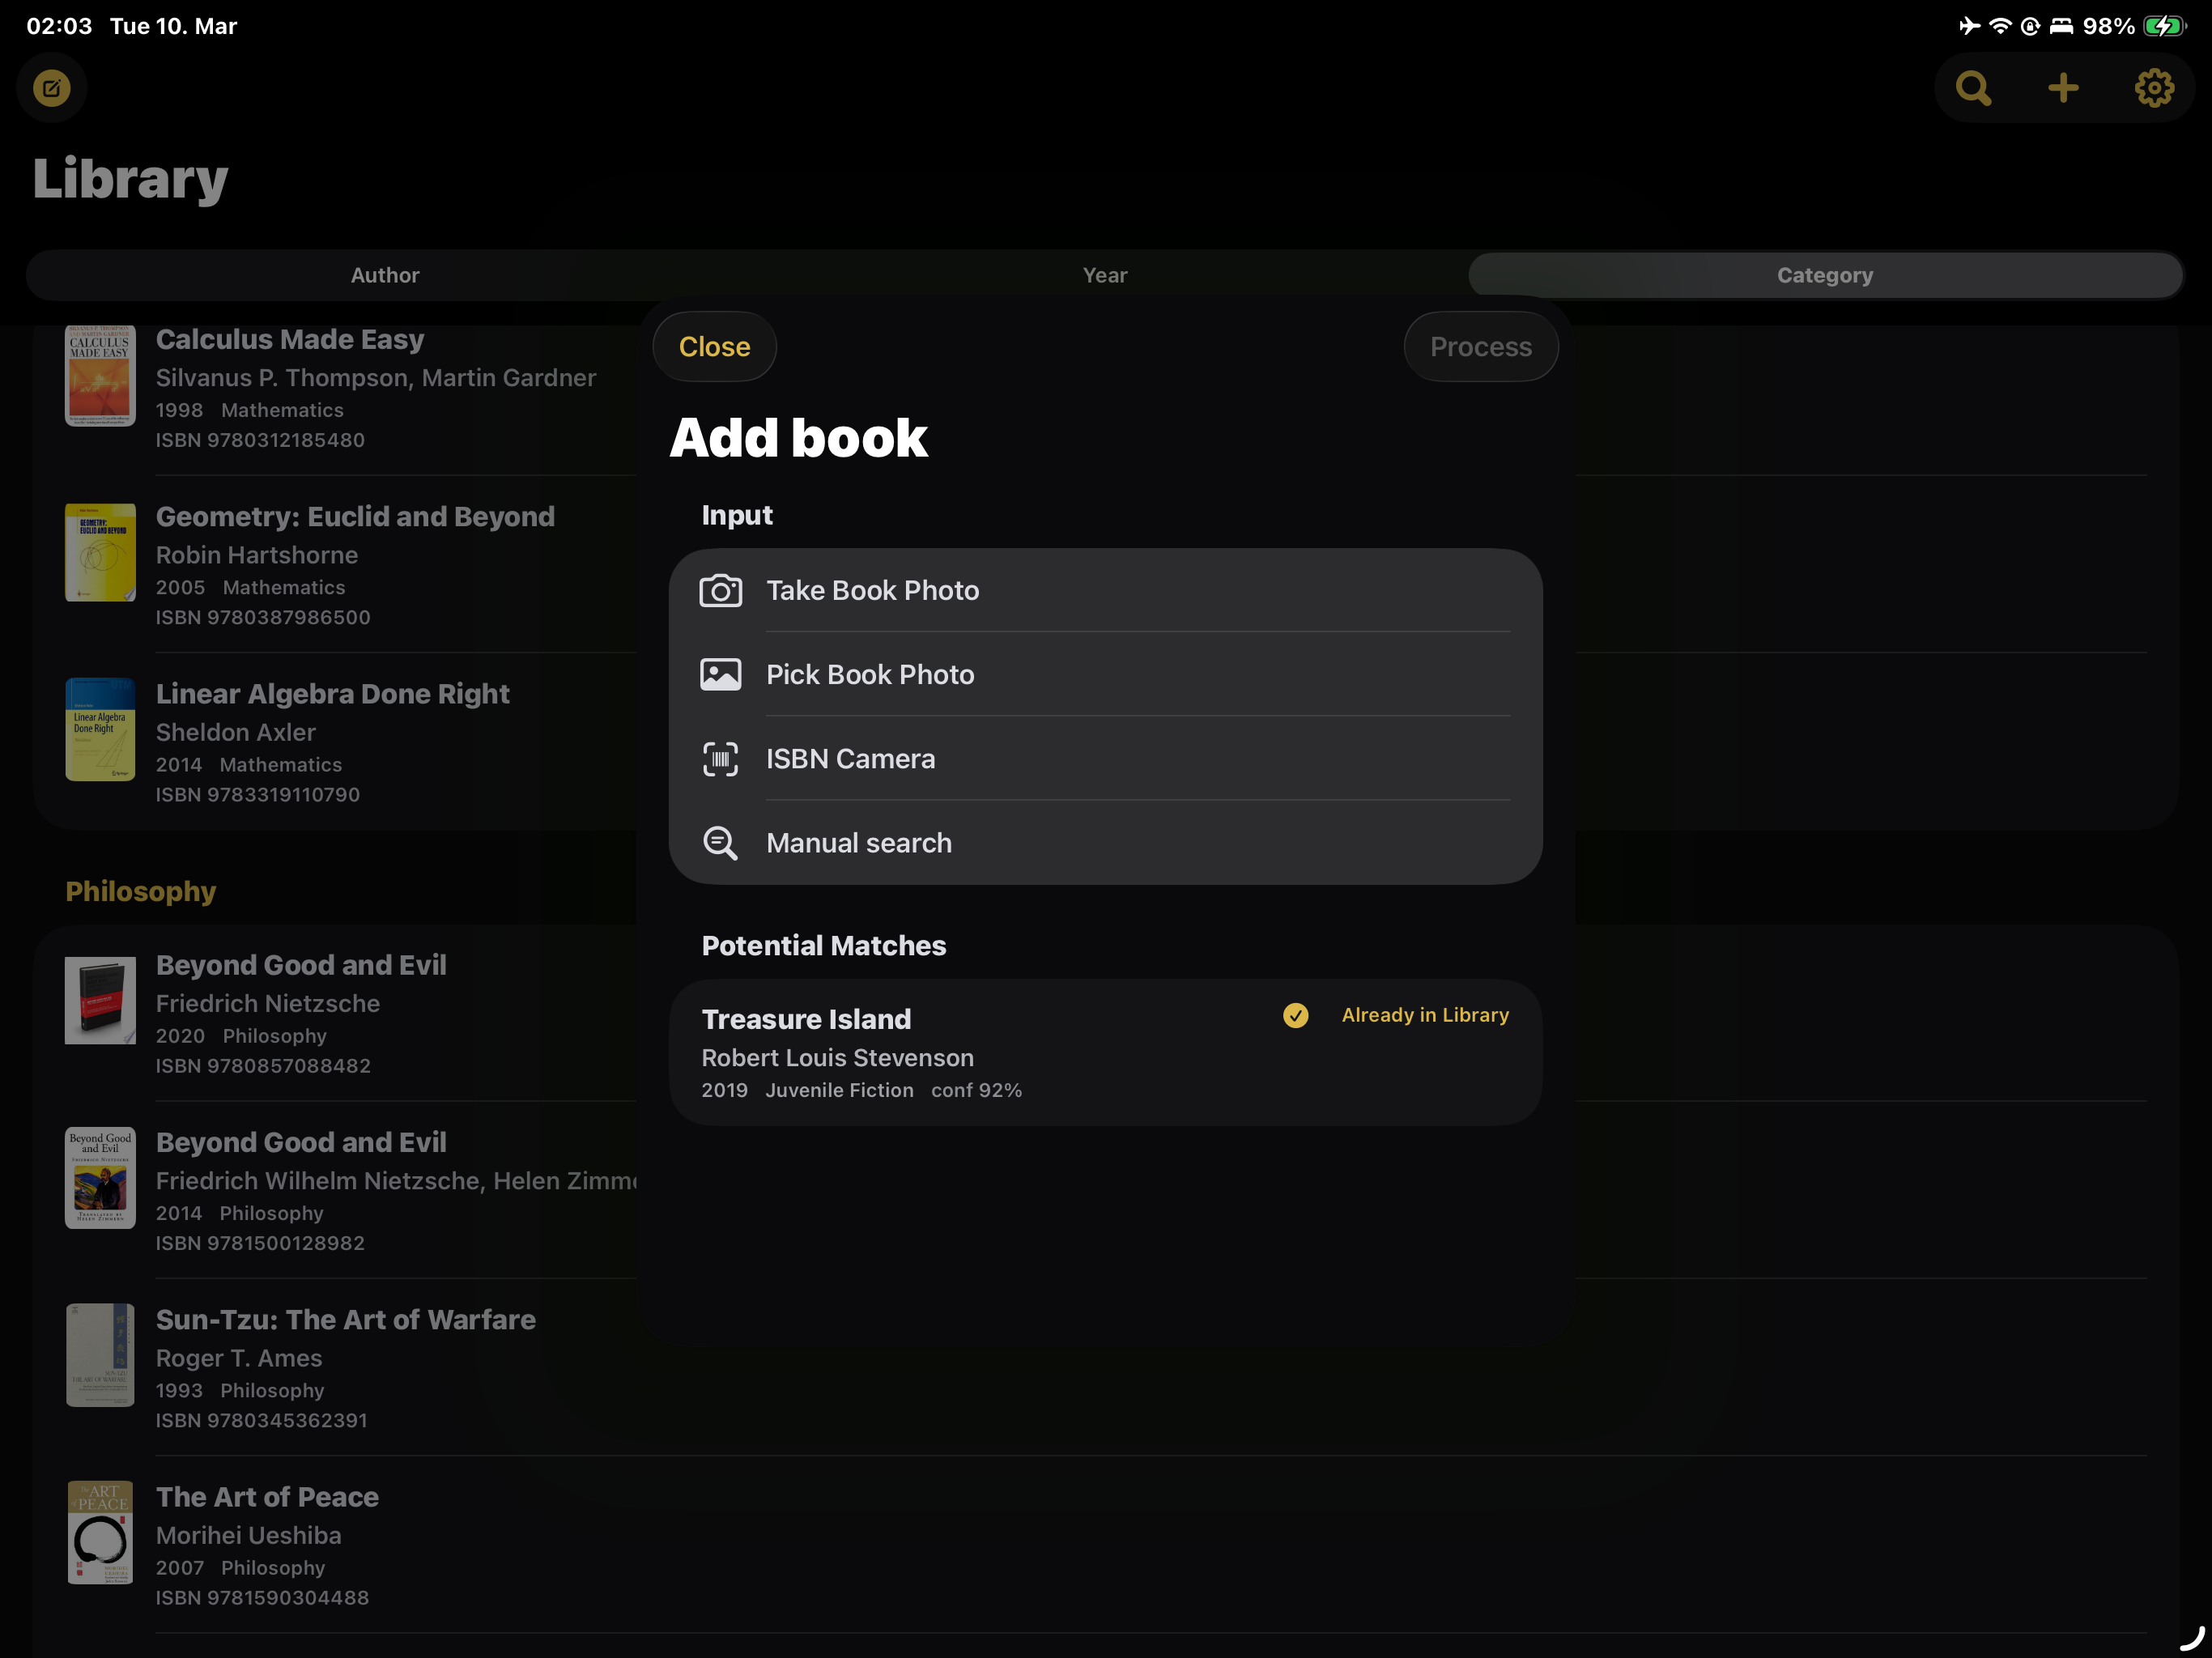This screenshot has height=1658, width=2212.
Task: Tap author Roger T. Ames
Action: (x=239, y=1358)
